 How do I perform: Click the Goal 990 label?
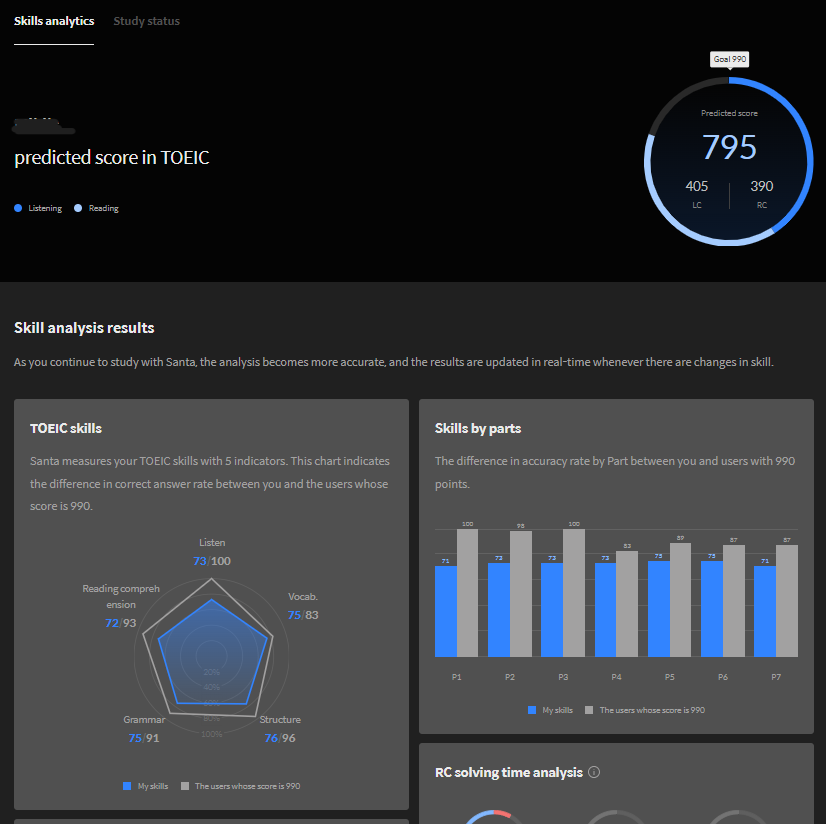coord(730,59)
